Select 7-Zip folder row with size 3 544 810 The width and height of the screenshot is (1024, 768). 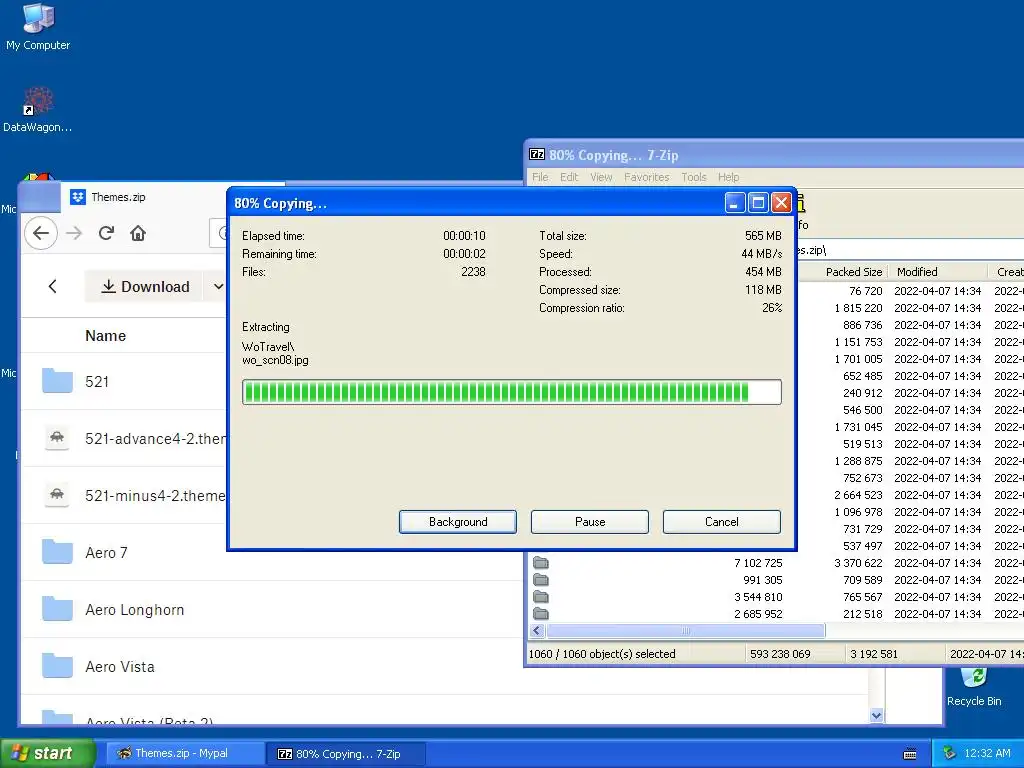tap(774, 597)
